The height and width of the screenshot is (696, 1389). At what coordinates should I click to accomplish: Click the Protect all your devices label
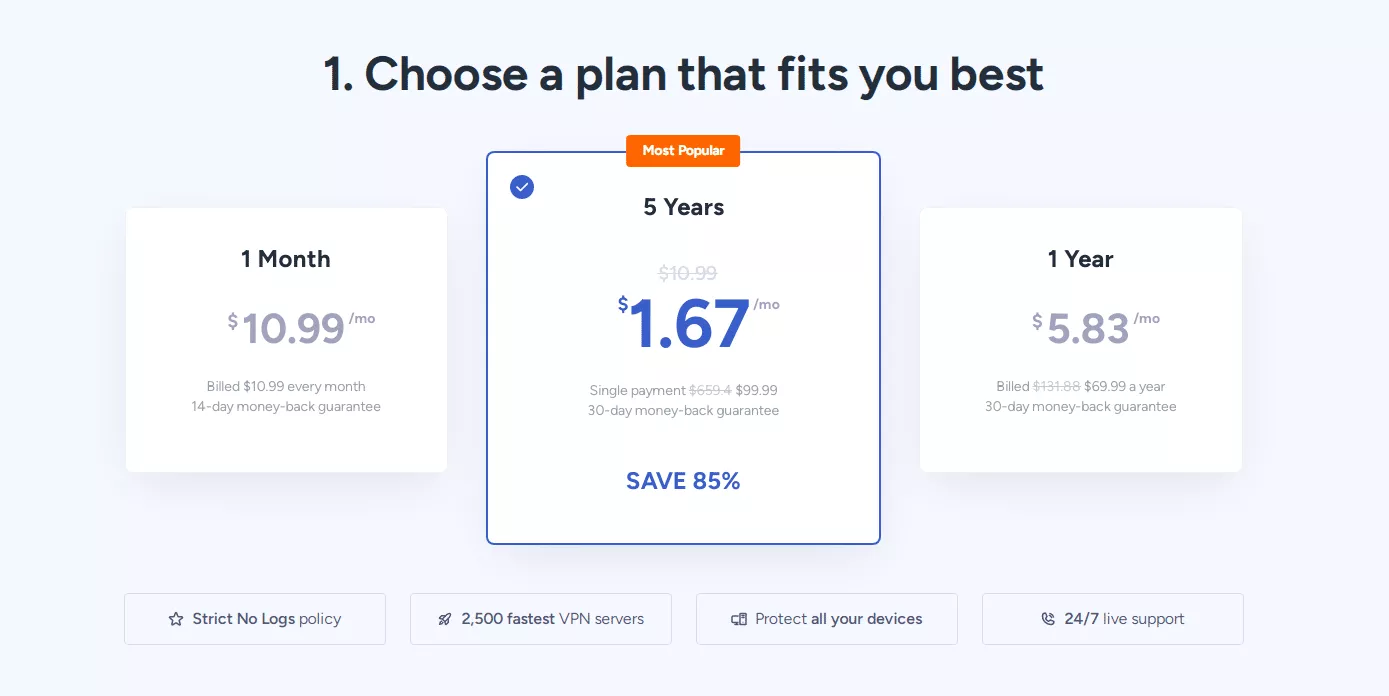838,619
